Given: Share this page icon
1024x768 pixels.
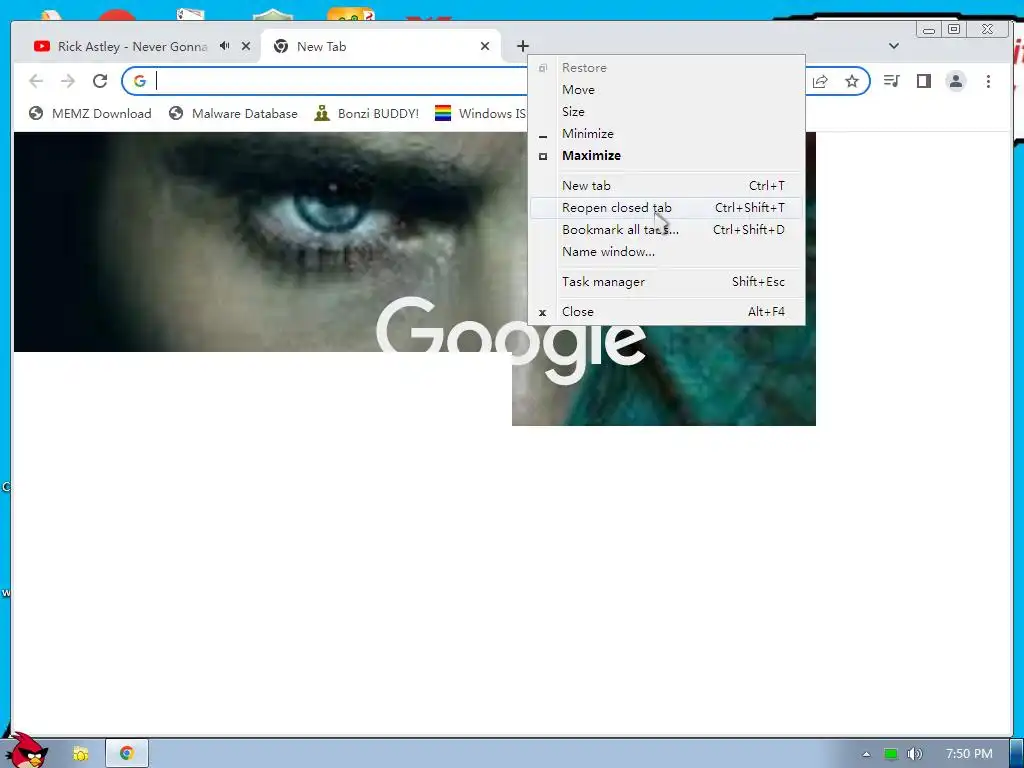Looking at the screenshot, I should click(x=820, y=81).
